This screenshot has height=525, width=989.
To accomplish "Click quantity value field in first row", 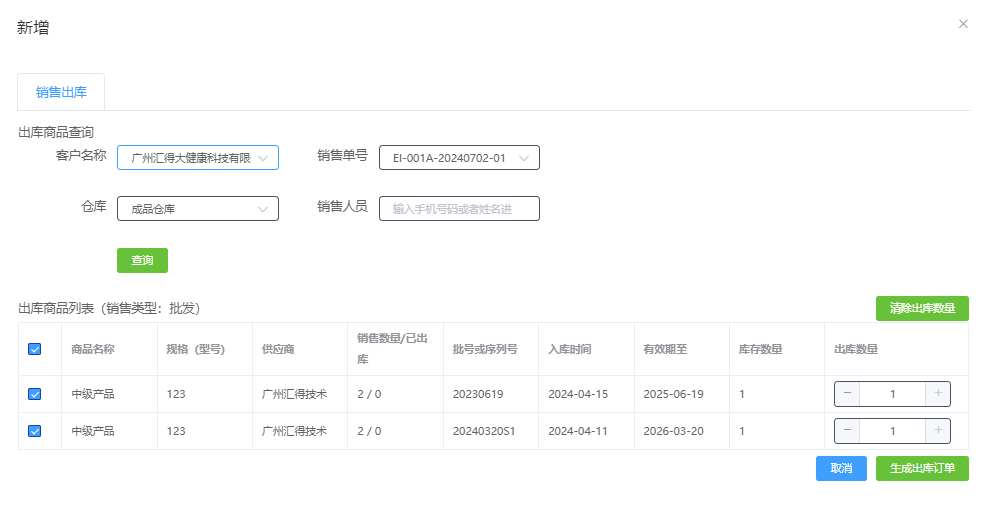I will [x=892, y=394].
